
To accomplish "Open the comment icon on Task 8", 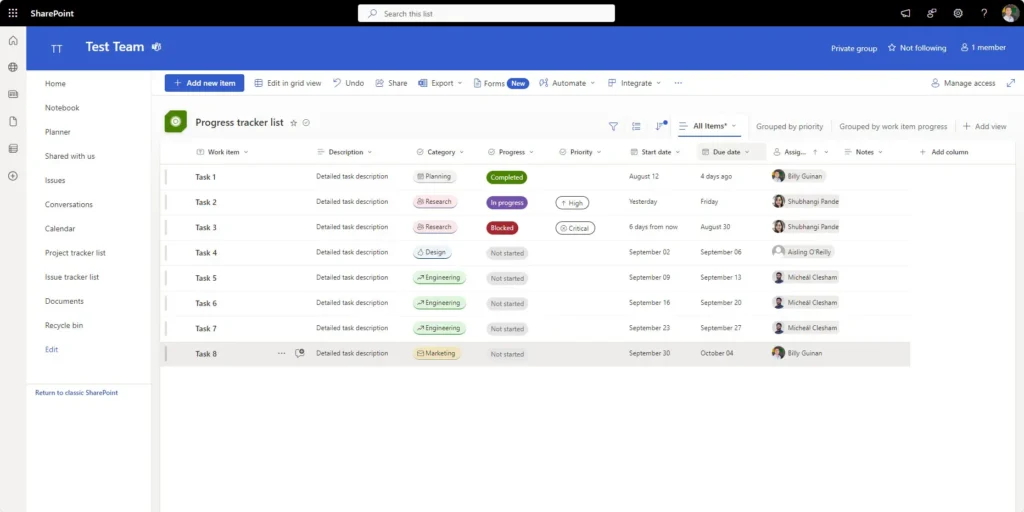I will click(299, 353).
